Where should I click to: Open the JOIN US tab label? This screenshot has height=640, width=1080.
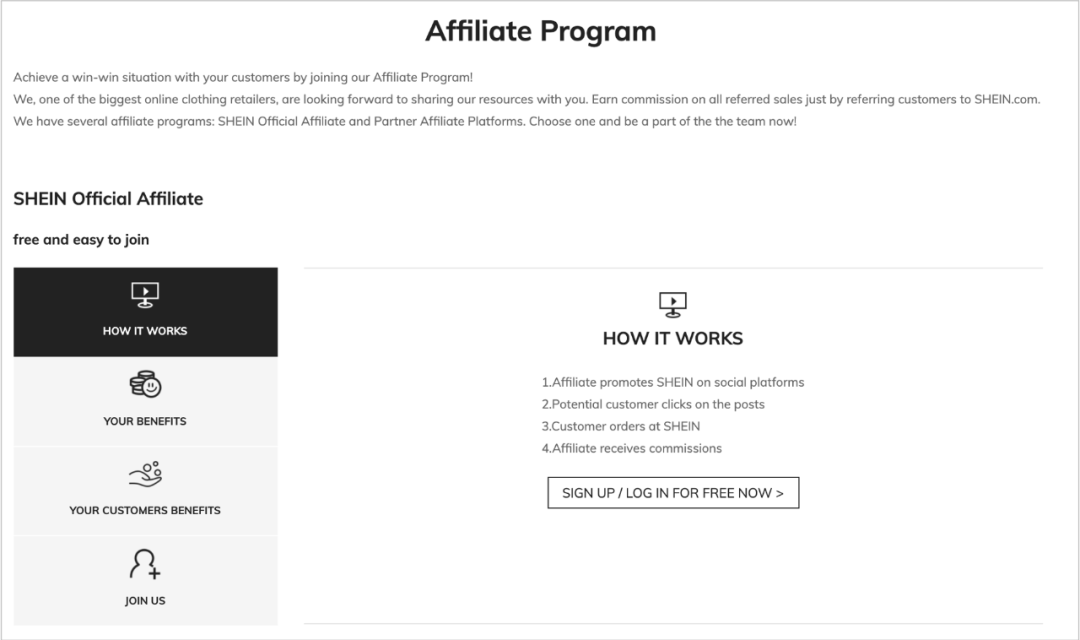point(145,601)
